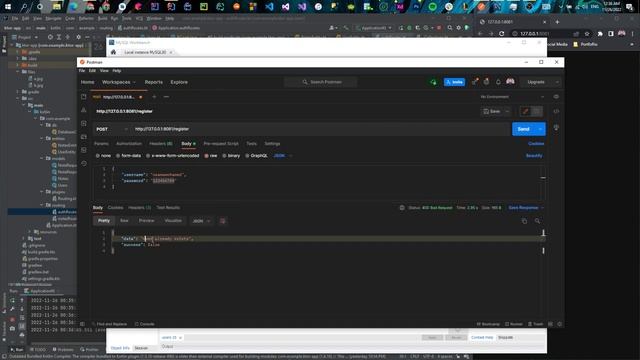Open Explore in Postman header

tap(179, 82)
